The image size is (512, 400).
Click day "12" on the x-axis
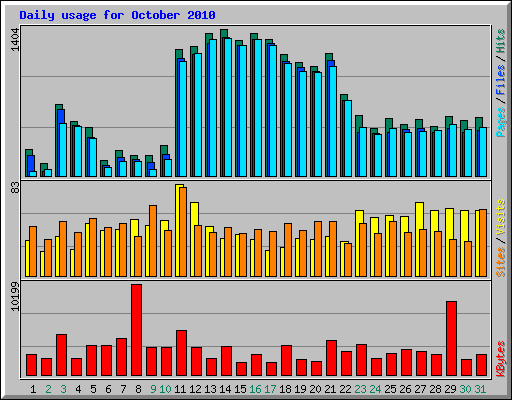[x=195, y=389]
